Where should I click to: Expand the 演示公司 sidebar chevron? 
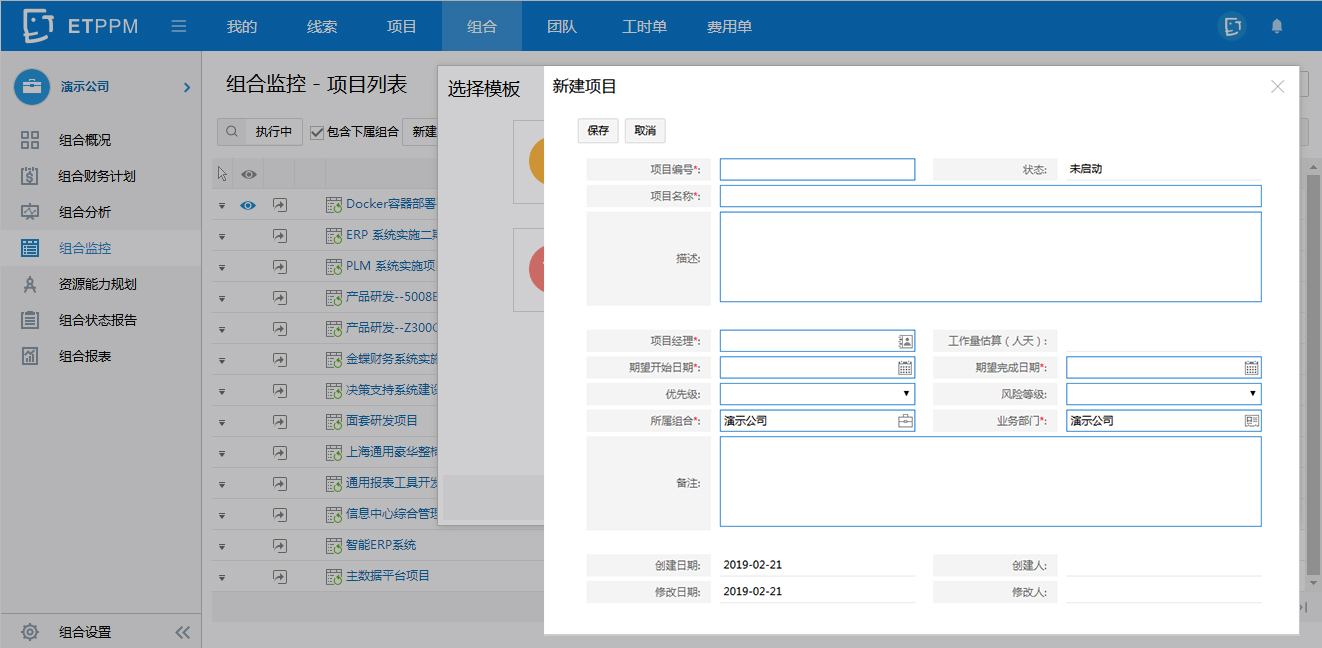187,87
